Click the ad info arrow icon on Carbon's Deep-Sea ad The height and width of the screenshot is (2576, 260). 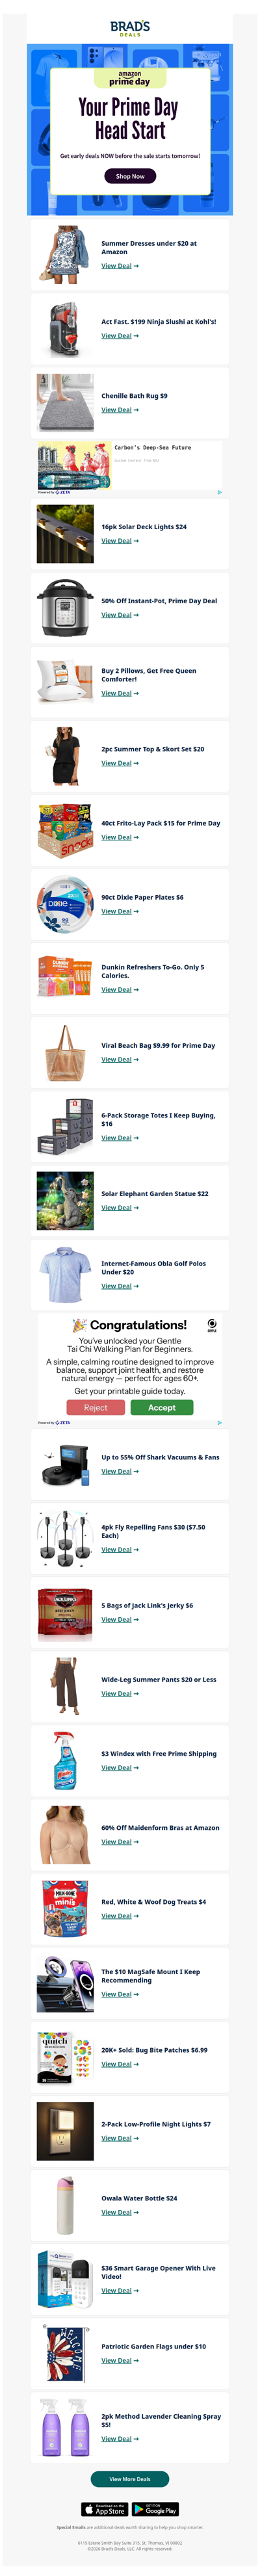tap(219, 492)
